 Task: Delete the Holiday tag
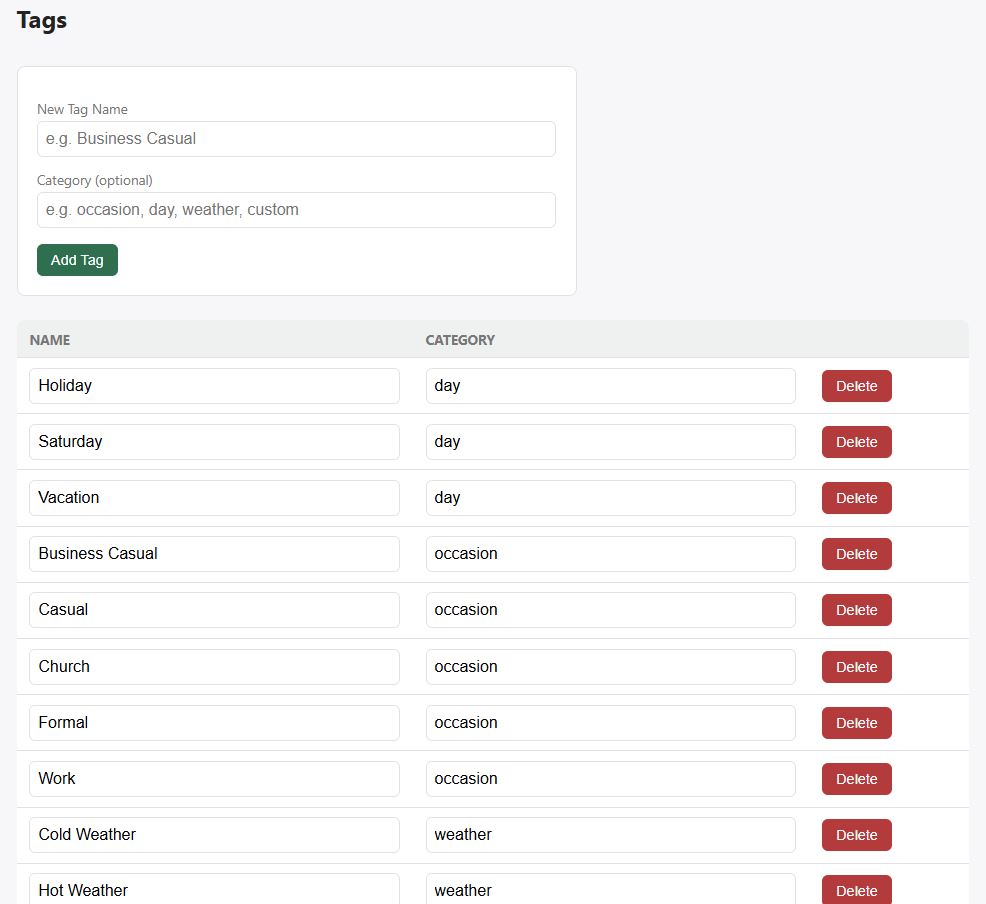tap(856, 386)
